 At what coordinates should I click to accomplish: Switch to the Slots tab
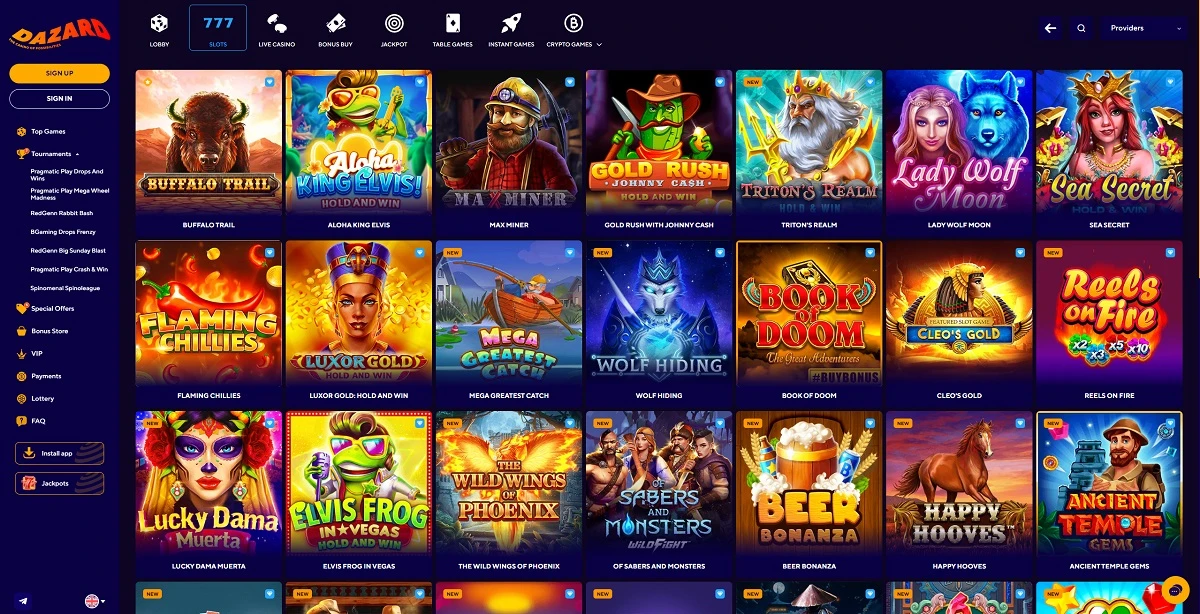coord(218,29)
